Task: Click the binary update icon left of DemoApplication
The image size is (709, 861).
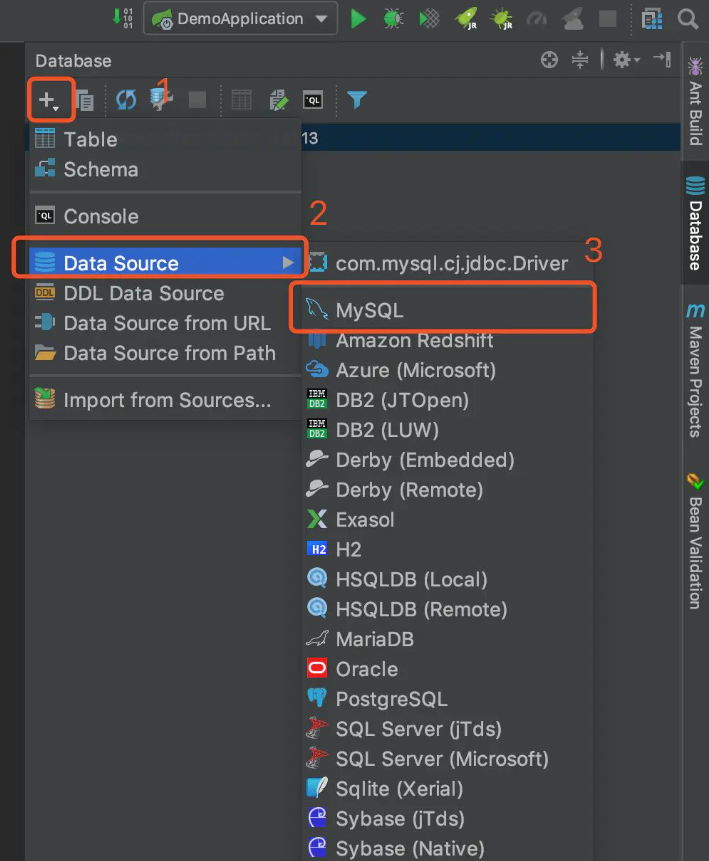Action: tap(122, 18)
